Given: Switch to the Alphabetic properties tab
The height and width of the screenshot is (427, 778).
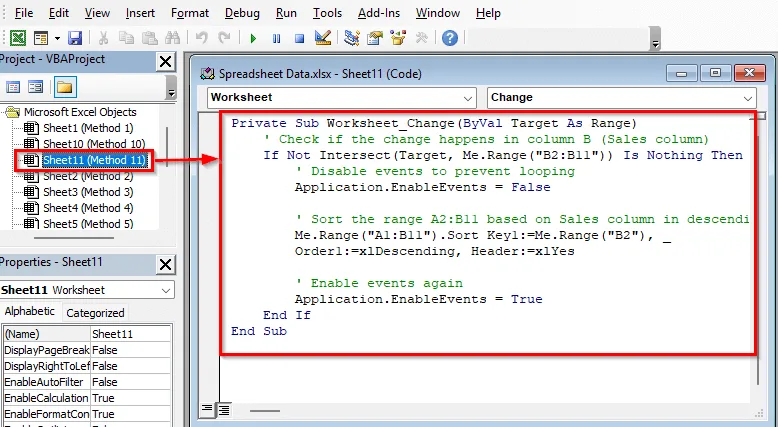Looking at the screenshot, I should (x=30, y=311).
